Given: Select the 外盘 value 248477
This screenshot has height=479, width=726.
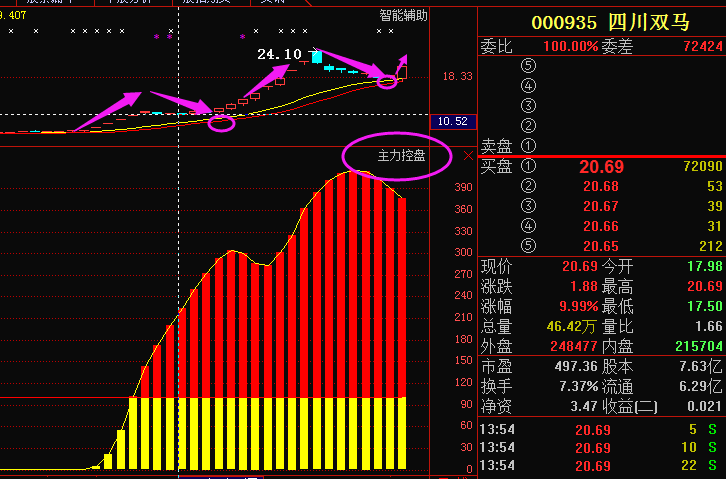Looking at the screenshot, I should [574, 346].
